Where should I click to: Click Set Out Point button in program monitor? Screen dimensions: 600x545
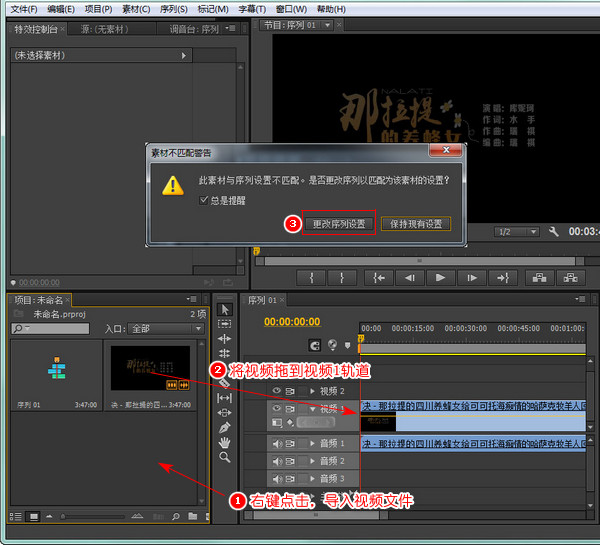(x=342, y=278)
